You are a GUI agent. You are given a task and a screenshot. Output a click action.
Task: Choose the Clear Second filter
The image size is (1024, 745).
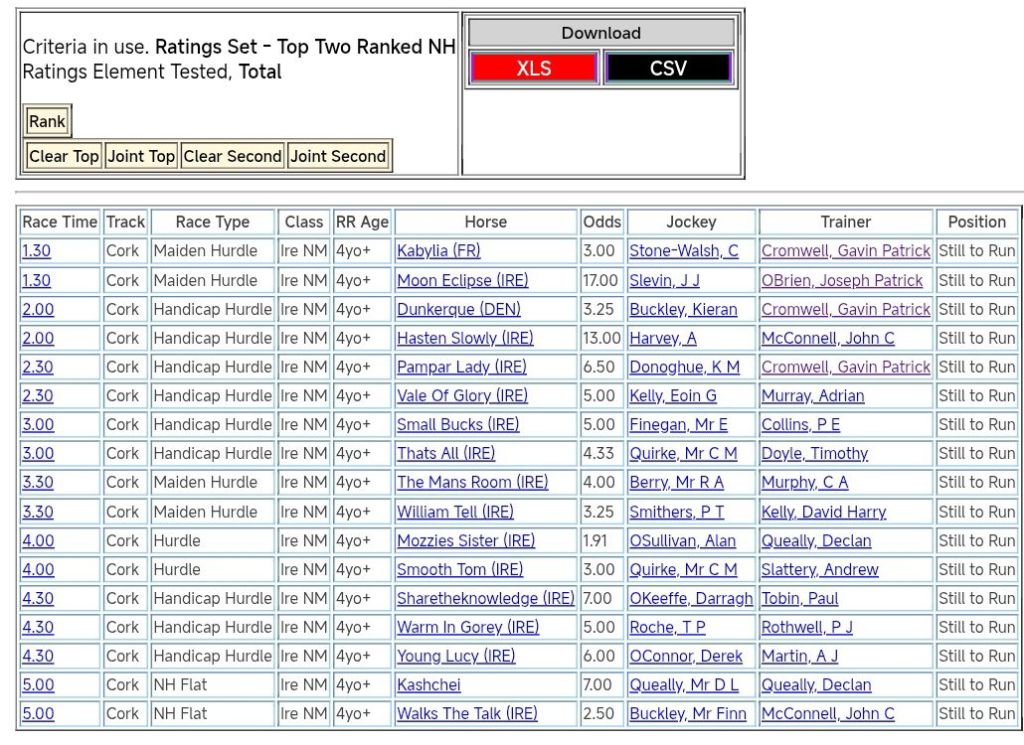[233, 156]
